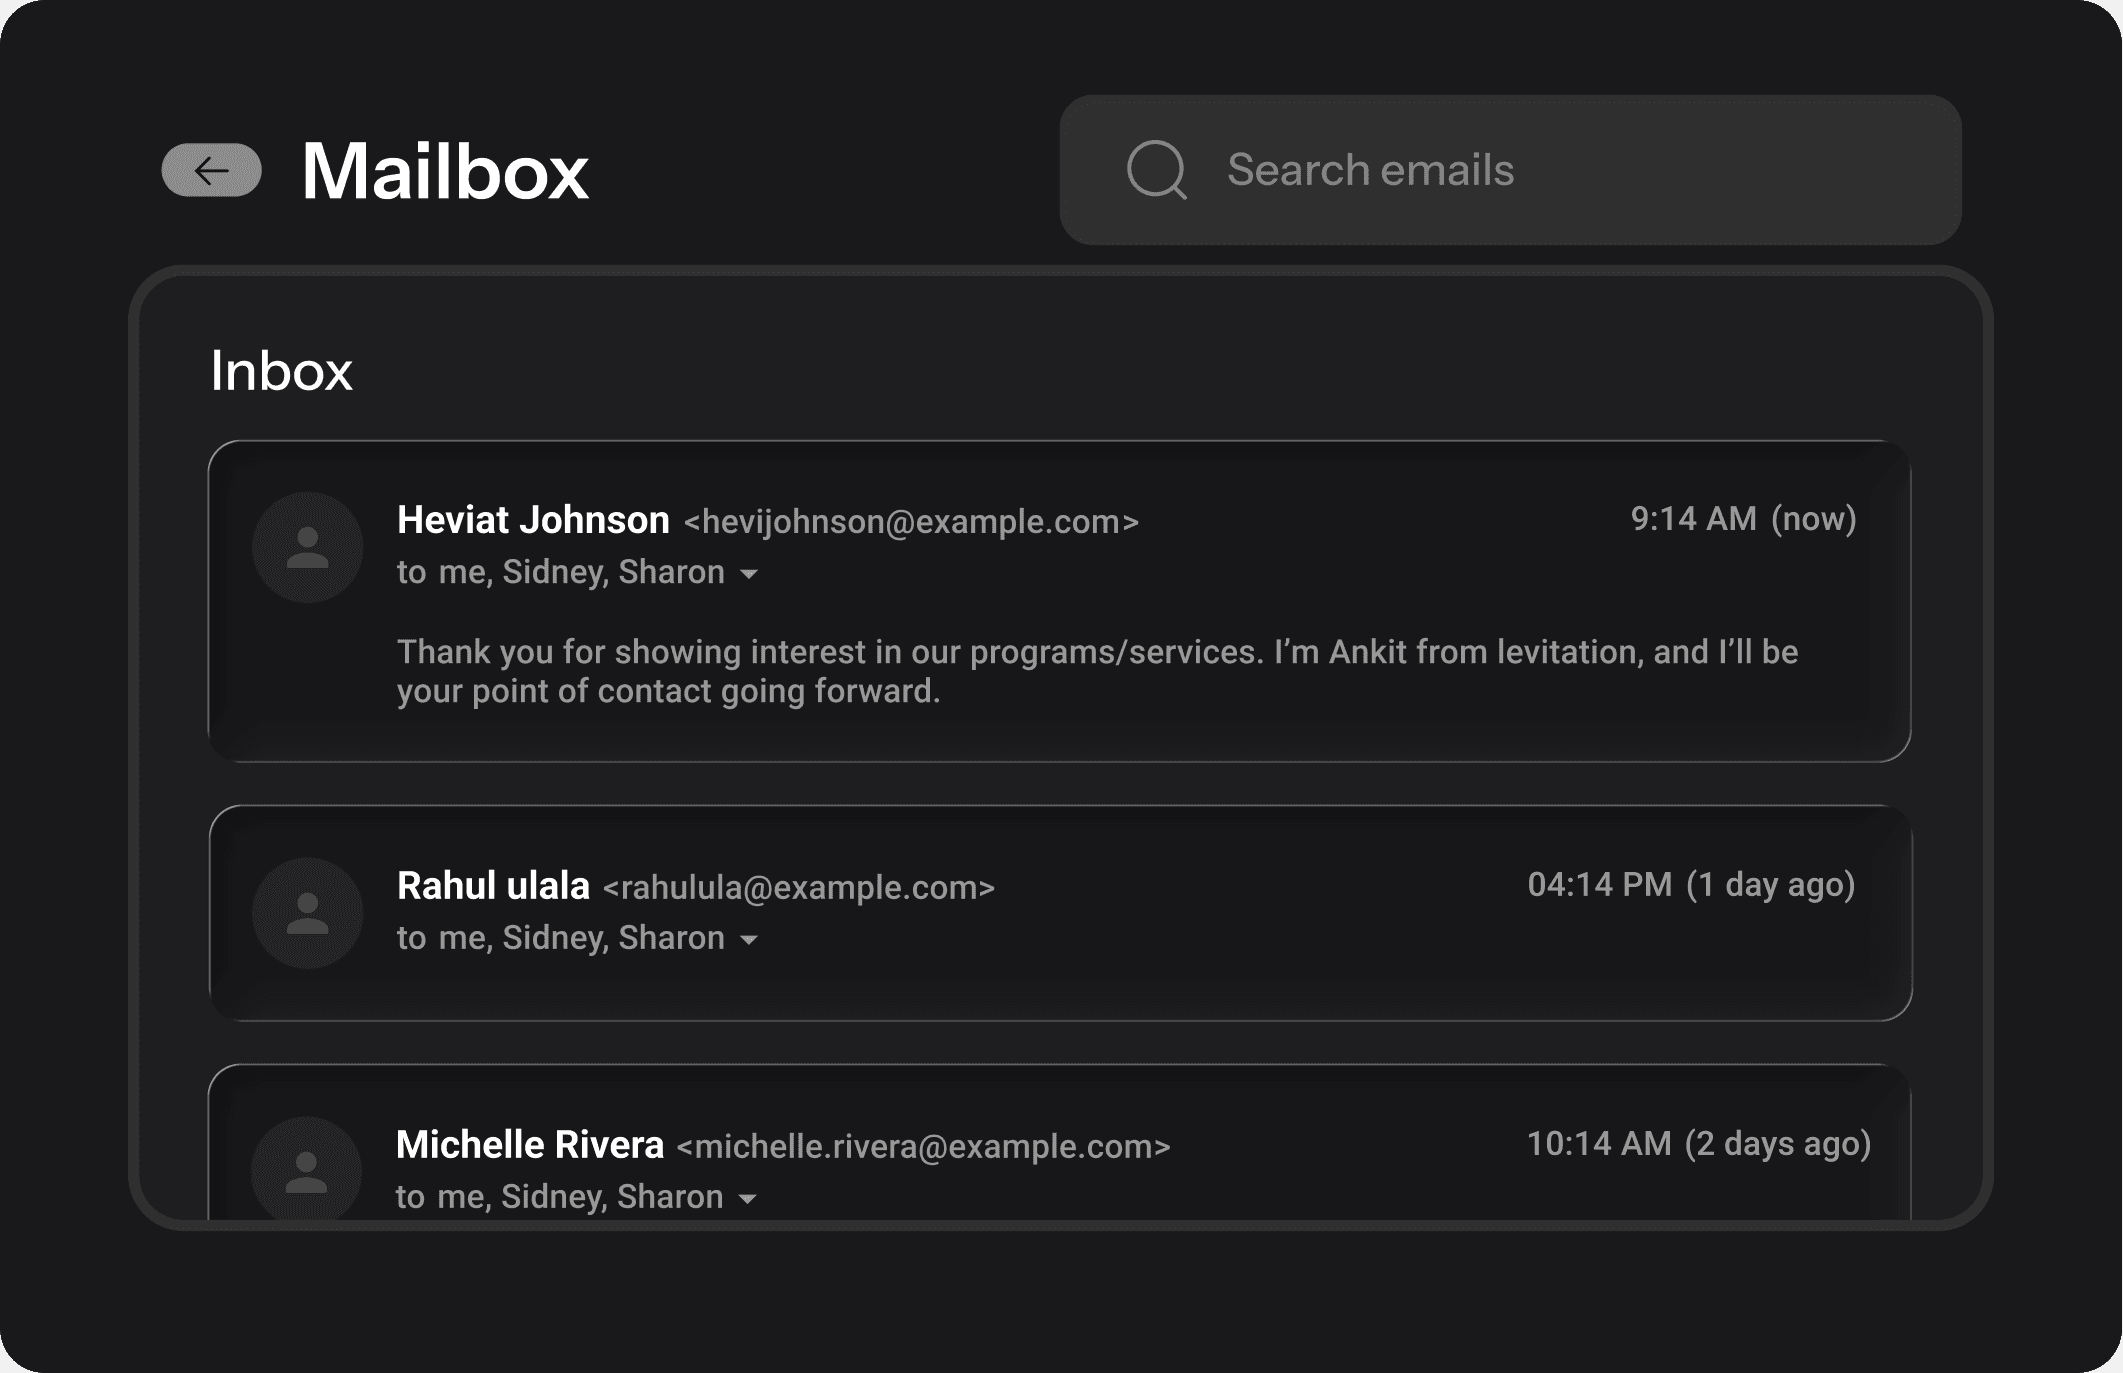Image resolution: width=2123 pixels, height=1373 pixels.
Task: Click Rahul ulala's avatar icon
Action: pyautogui.click(x=307, y=913)
